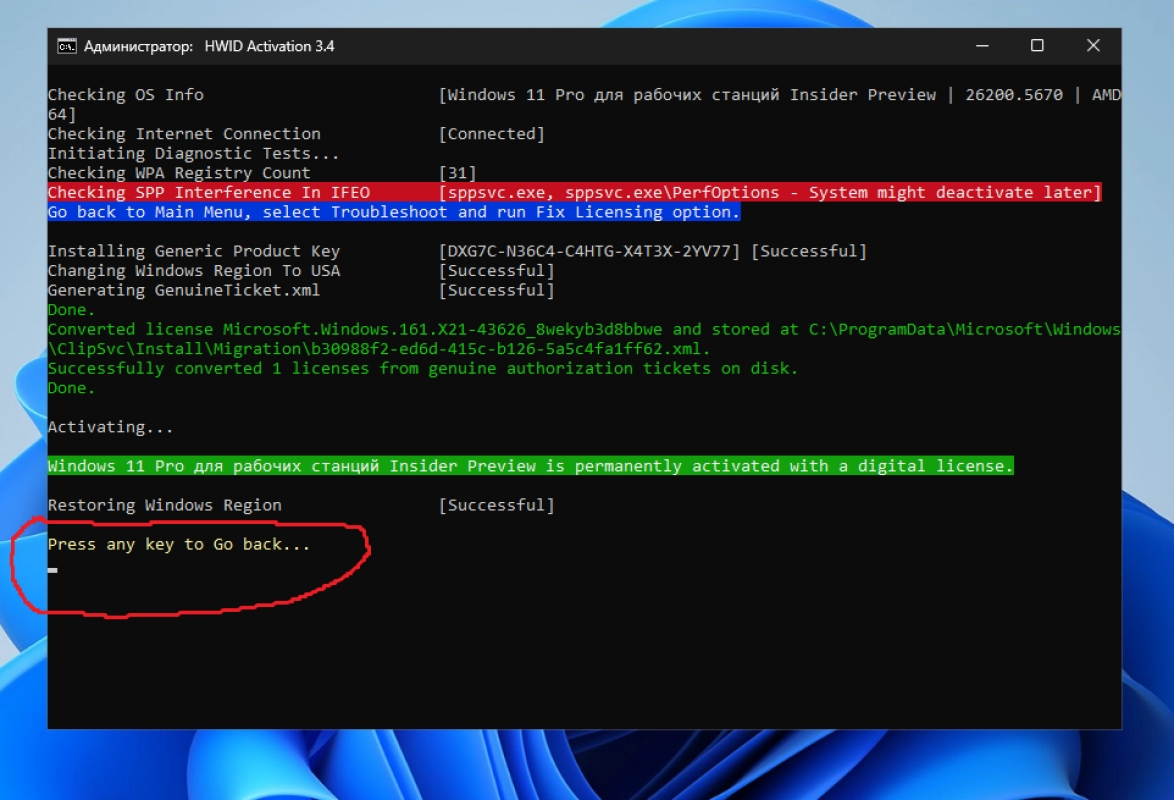
Task: Click the 'Restoring Windows Region' line
Action: point(165,506)
